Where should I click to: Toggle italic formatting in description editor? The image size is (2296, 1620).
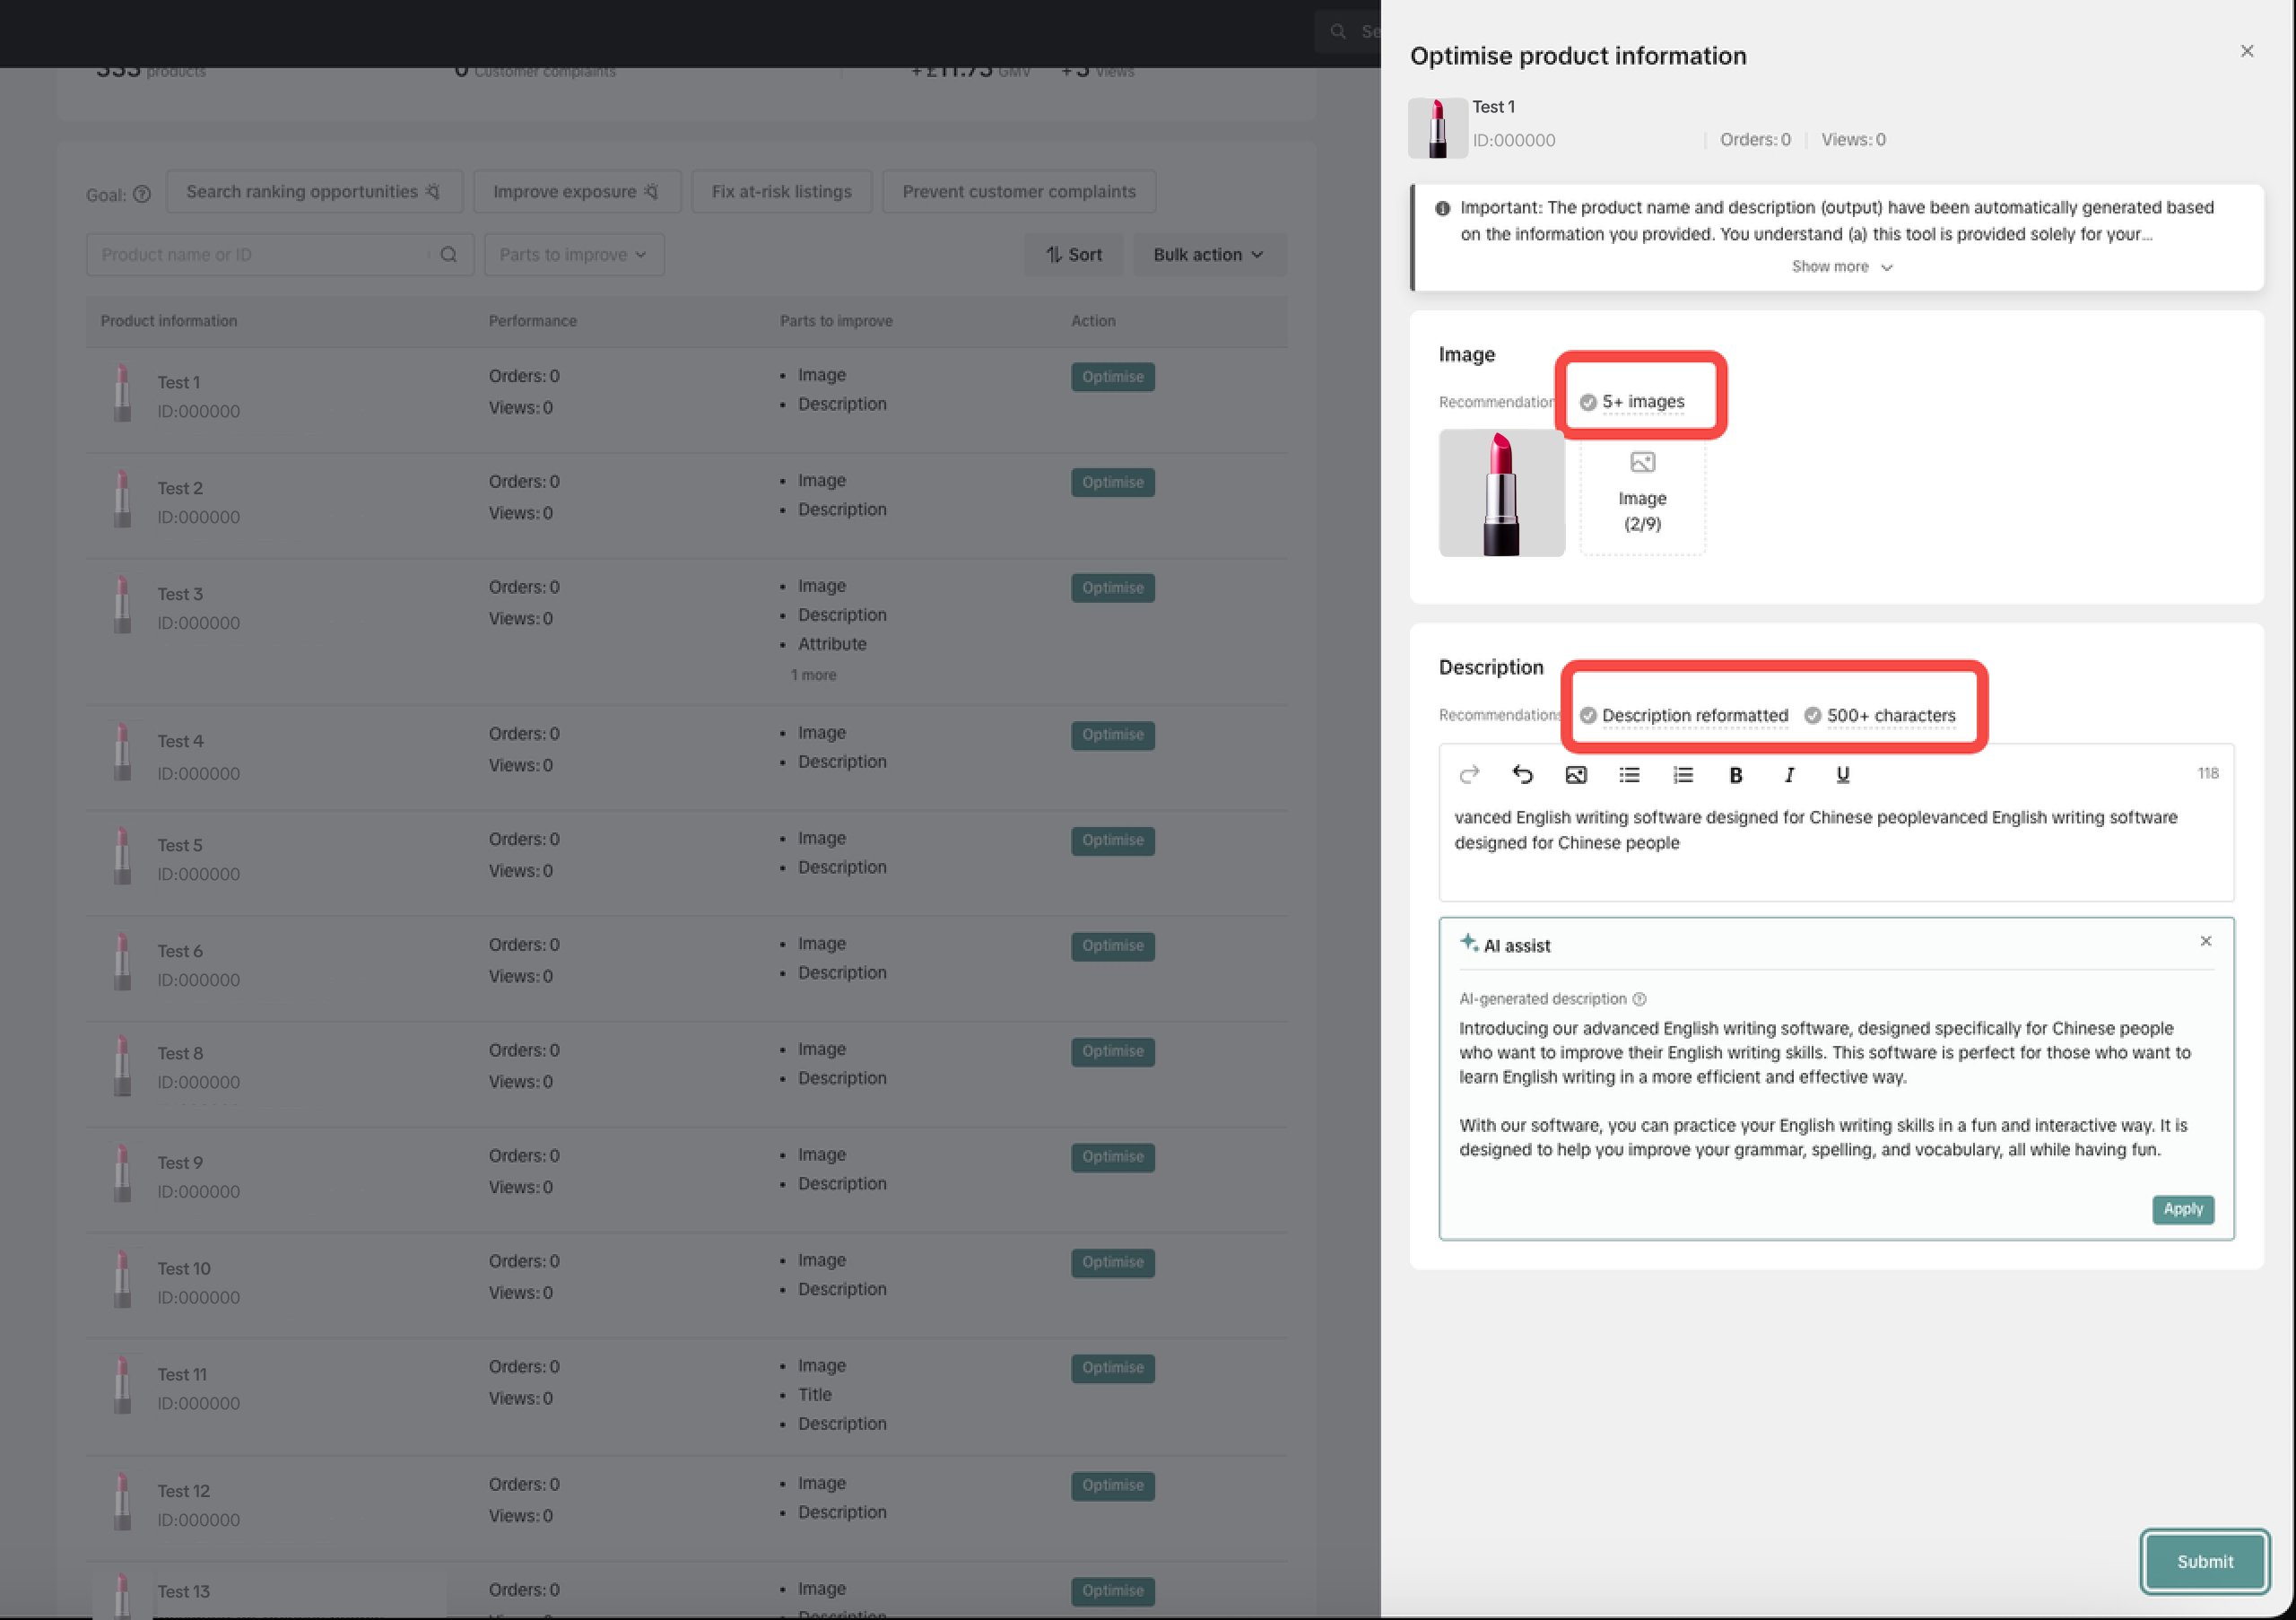(x=1789, y=774)
